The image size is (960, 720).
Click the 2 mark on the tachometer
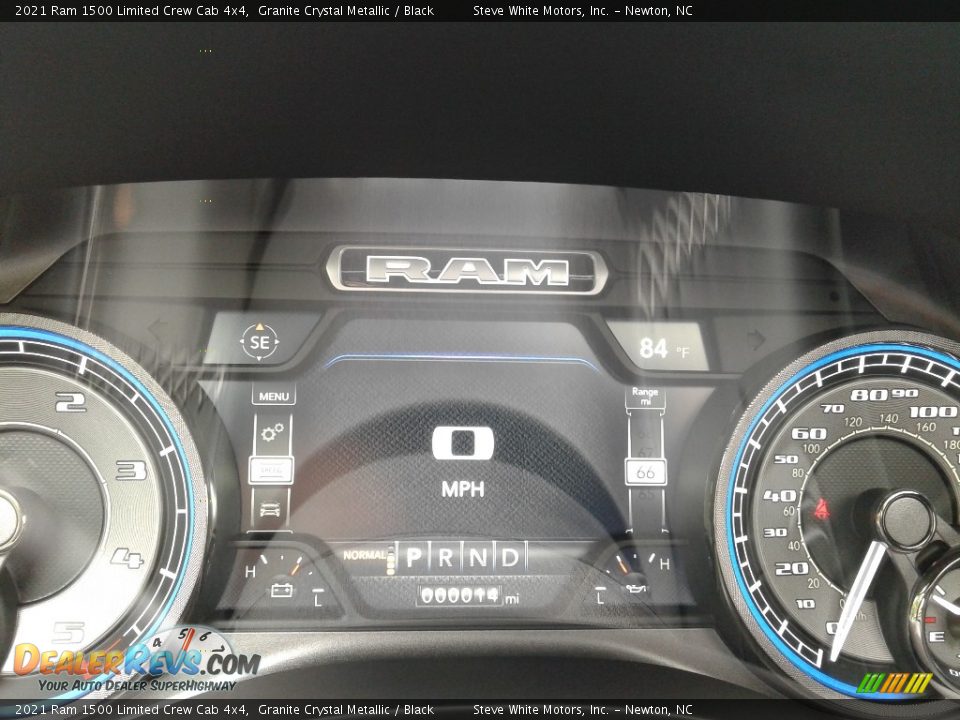click(x=71, y=402)
